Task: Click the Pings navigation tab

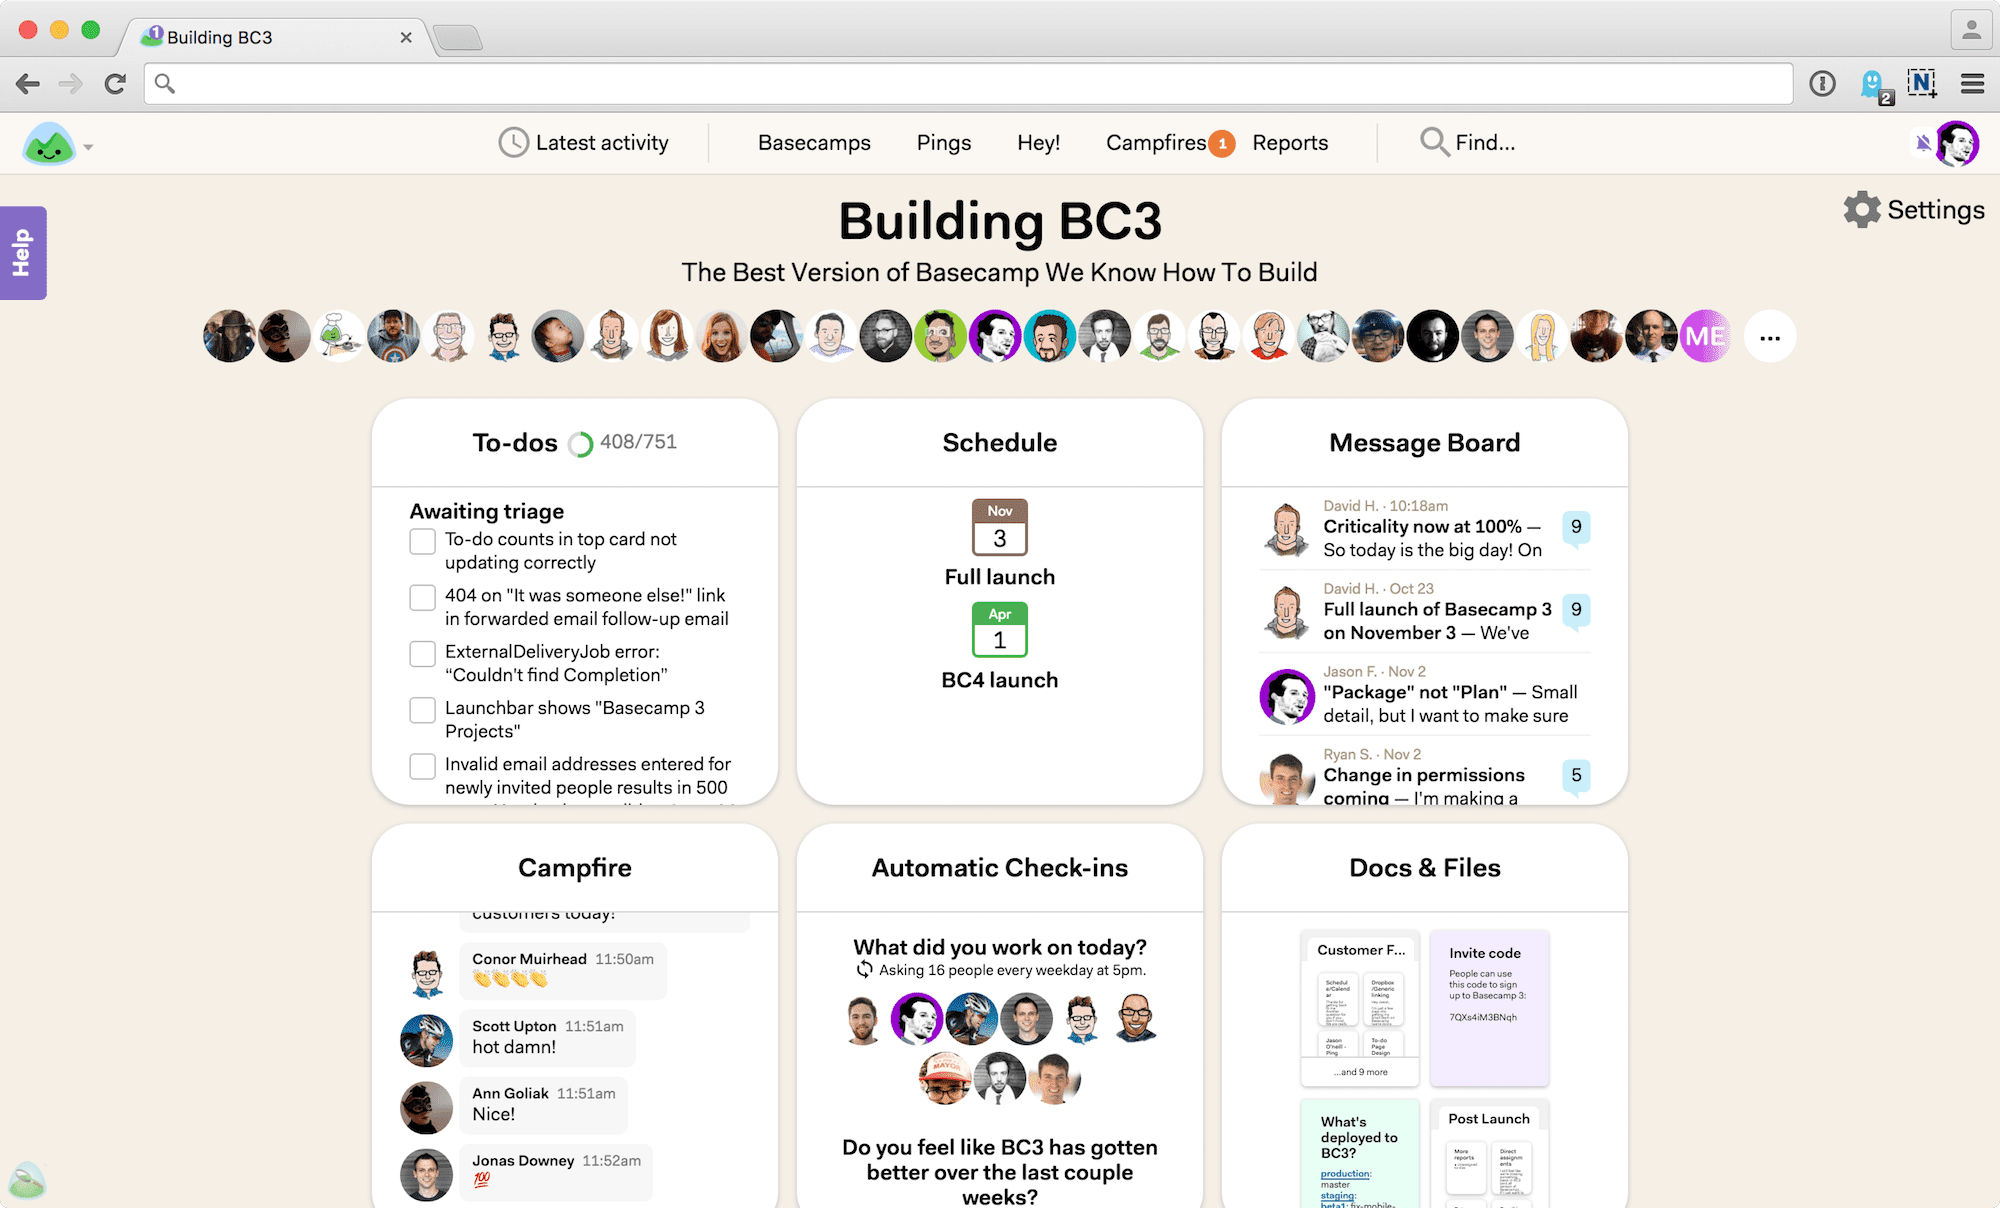Action: click(944, 141)
